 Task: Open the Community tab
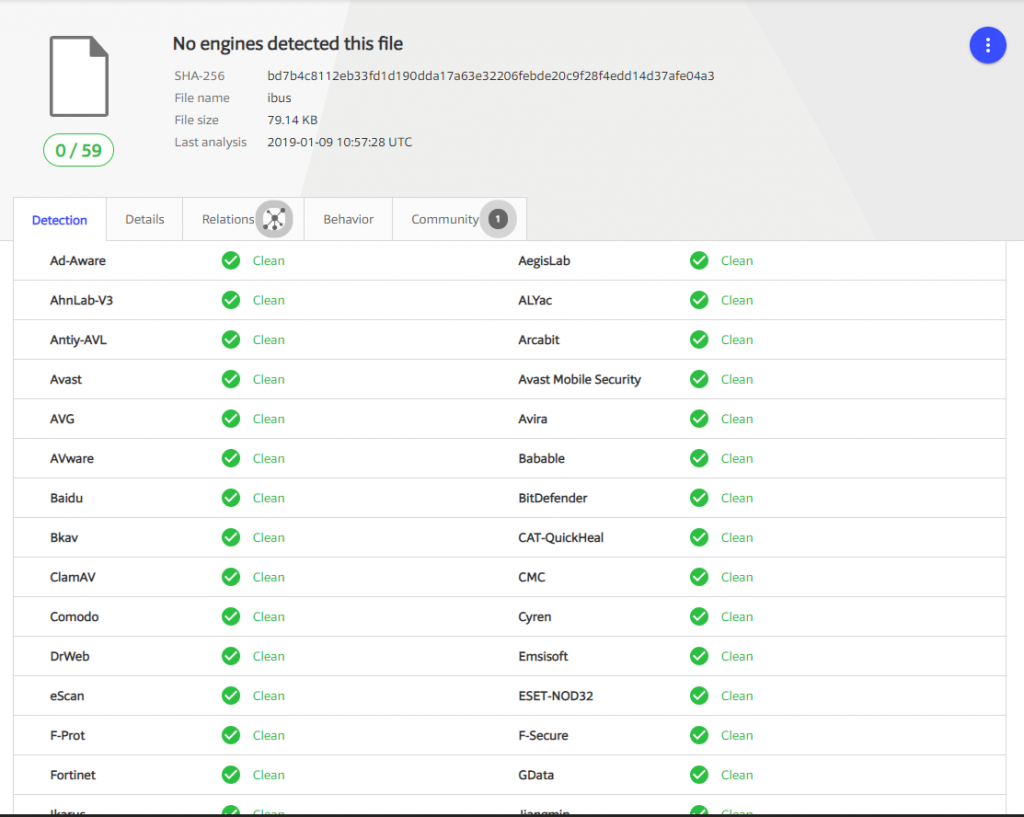coord(444,219)
